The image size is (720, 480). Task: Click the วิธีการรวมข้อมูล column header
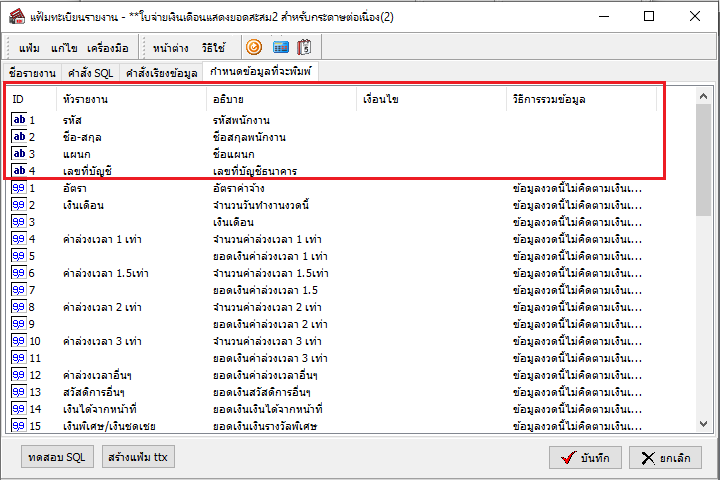pos(582,99)
